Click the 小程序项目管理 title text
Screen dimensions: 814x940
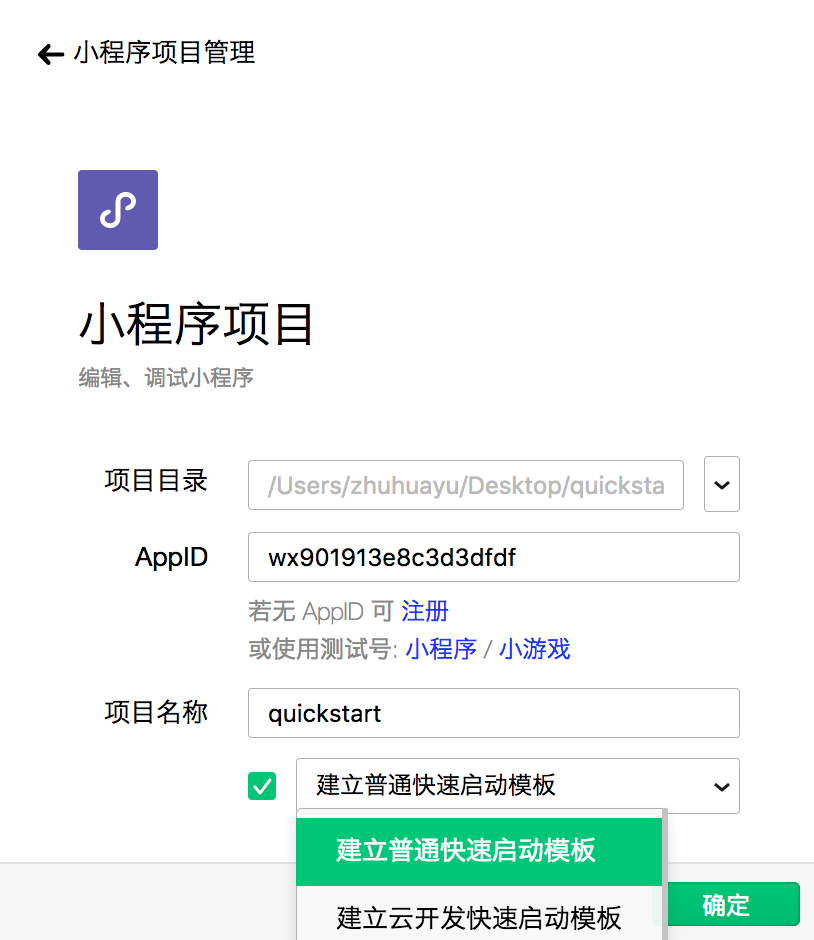point(164,52)
